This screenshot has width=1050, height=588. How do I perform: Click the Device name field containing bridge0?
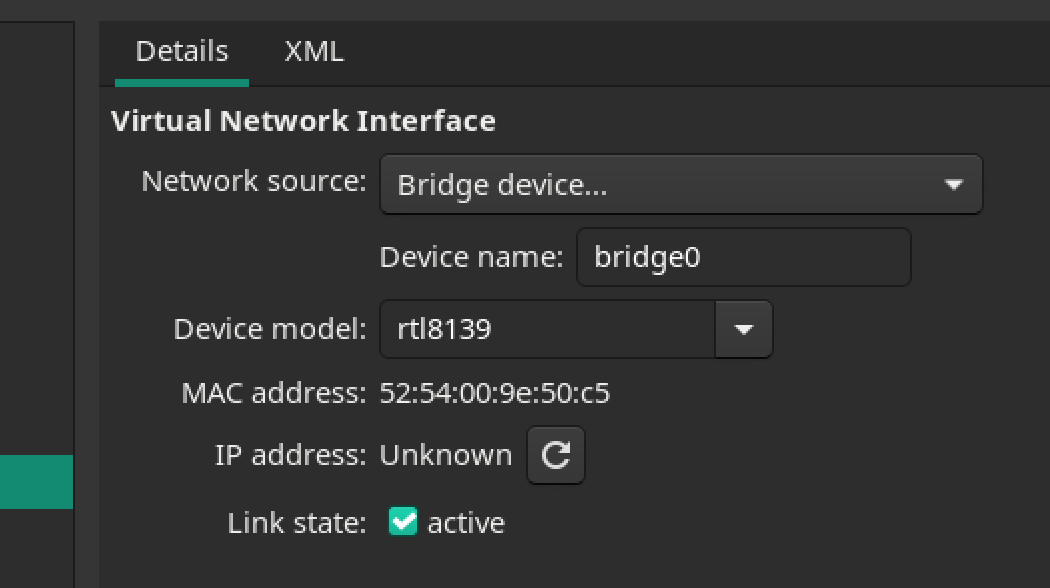click(743, 258)
